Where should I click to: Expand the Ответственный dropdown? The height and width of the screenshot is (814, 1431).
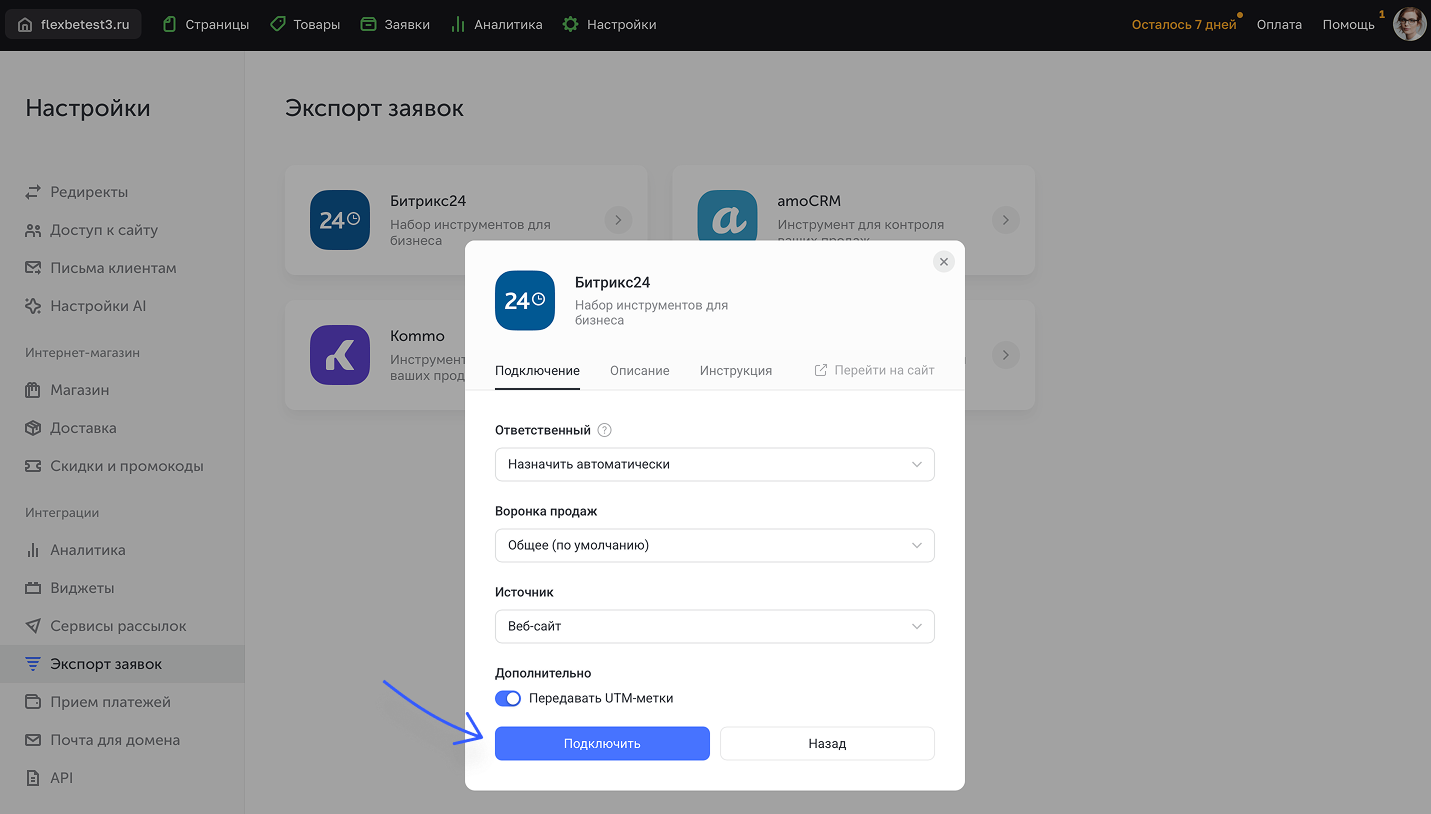(x=714, y=464)
